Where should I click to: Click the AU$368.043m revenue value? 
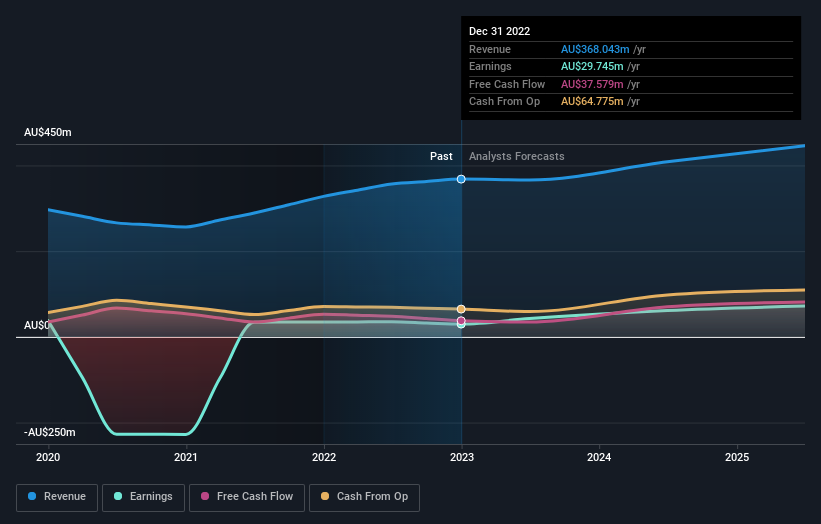595,49
